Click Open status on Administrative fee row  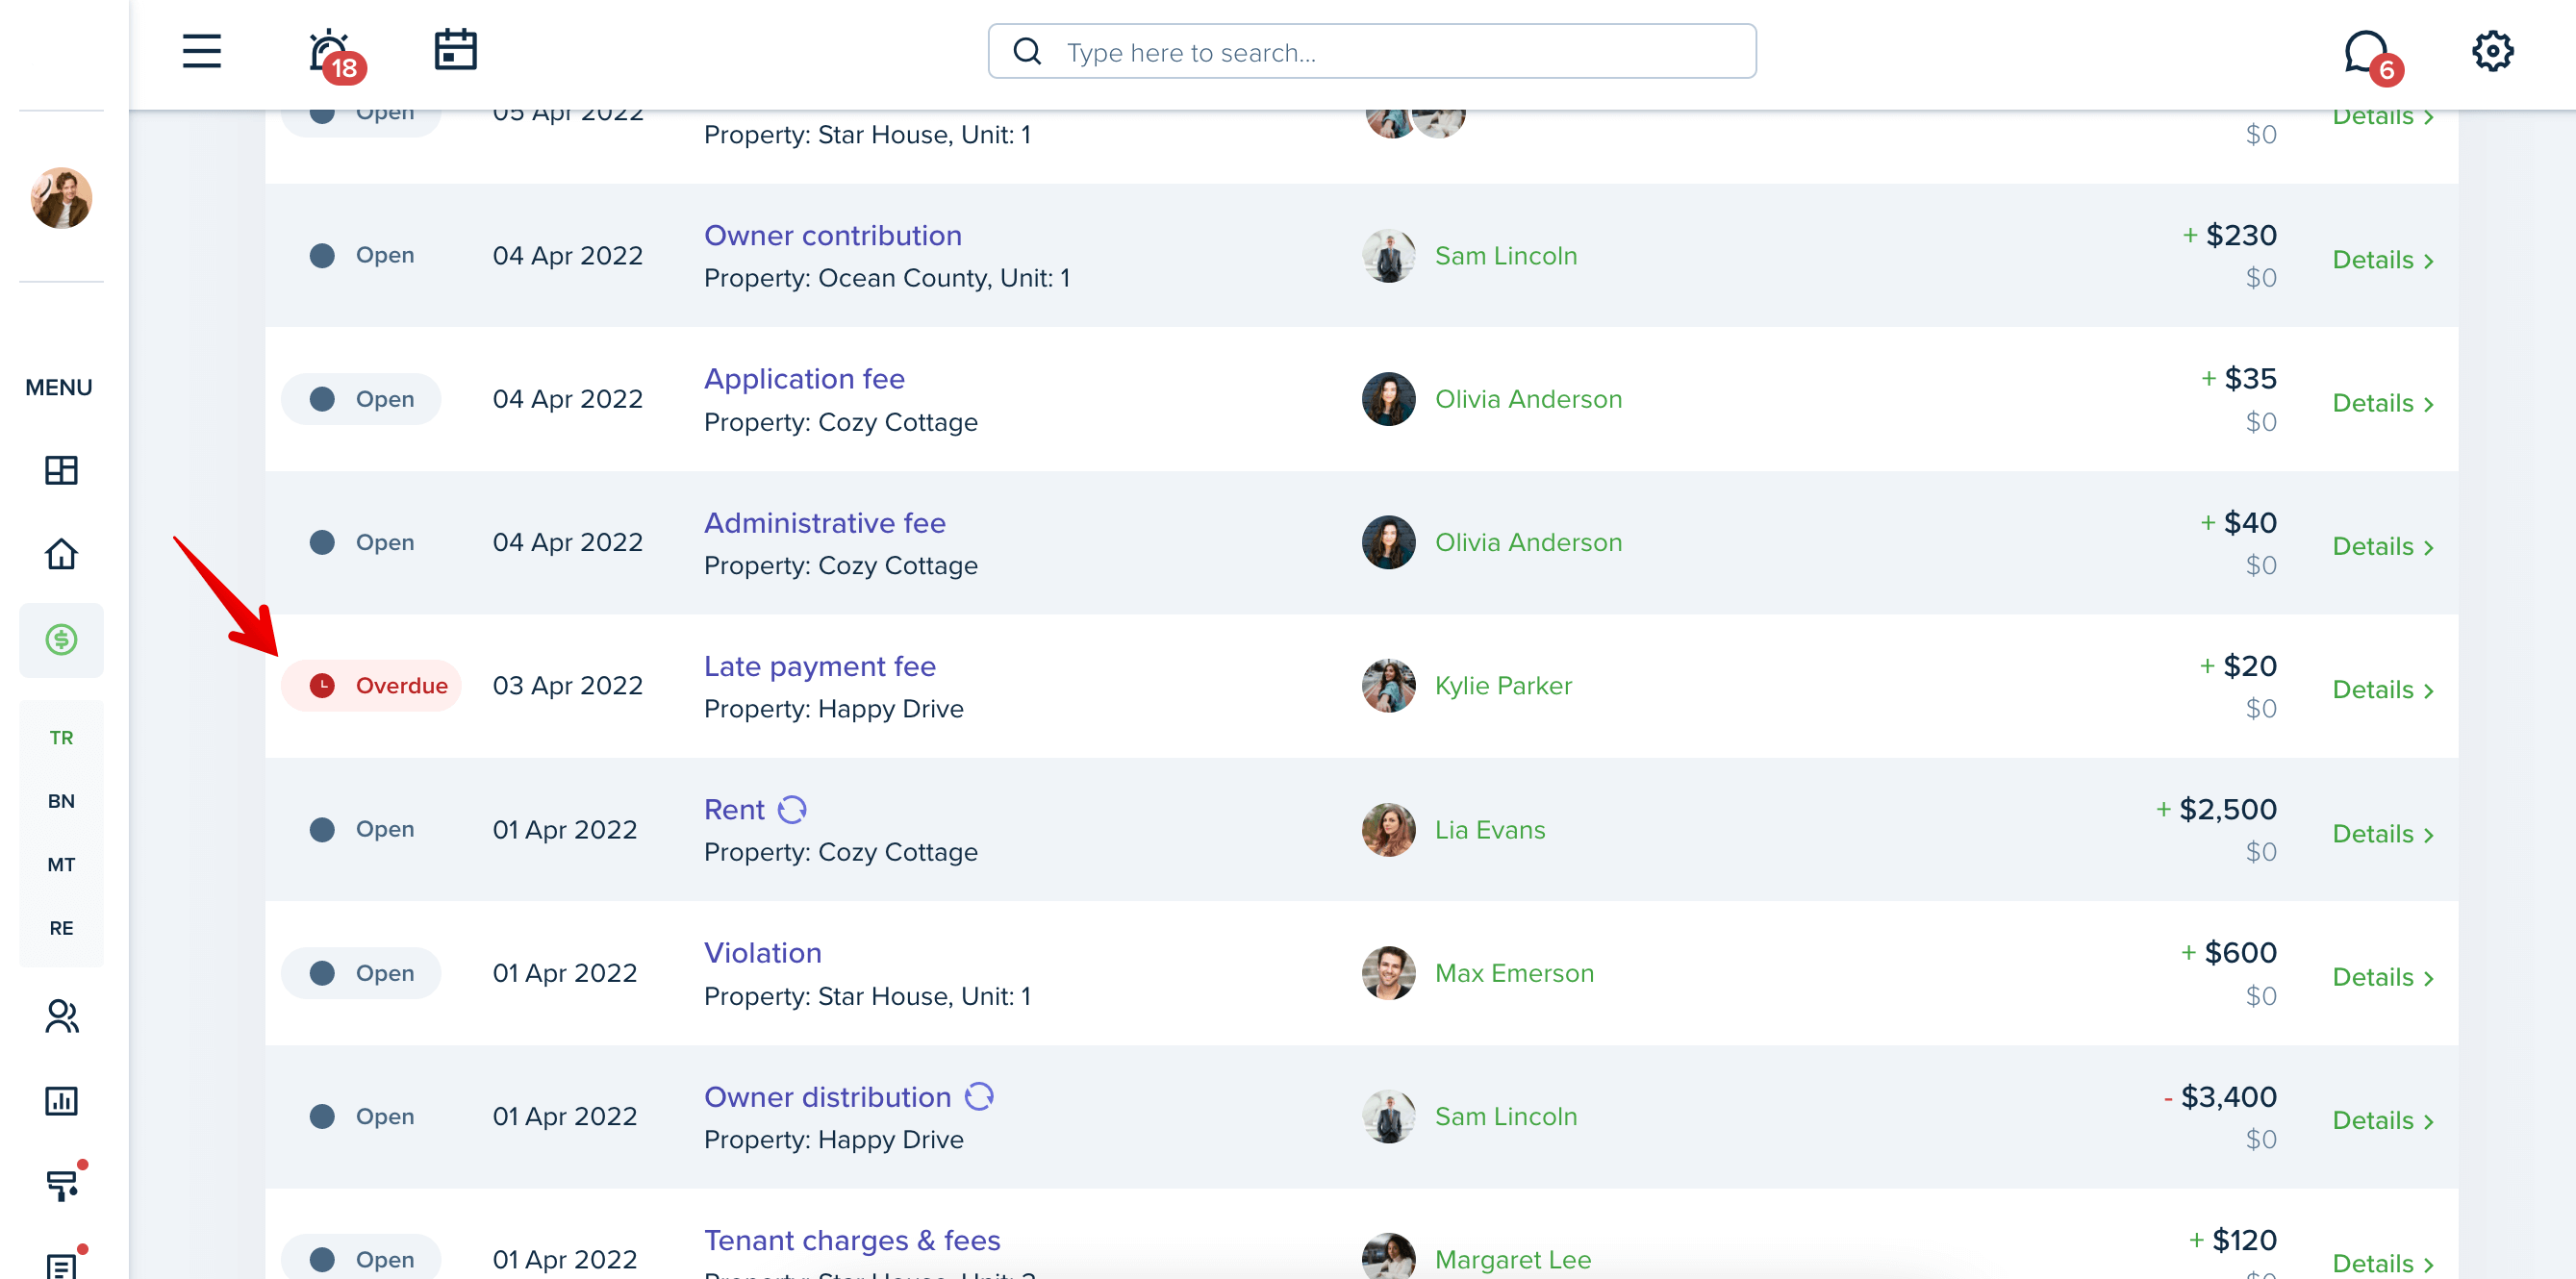click(361, 542)
